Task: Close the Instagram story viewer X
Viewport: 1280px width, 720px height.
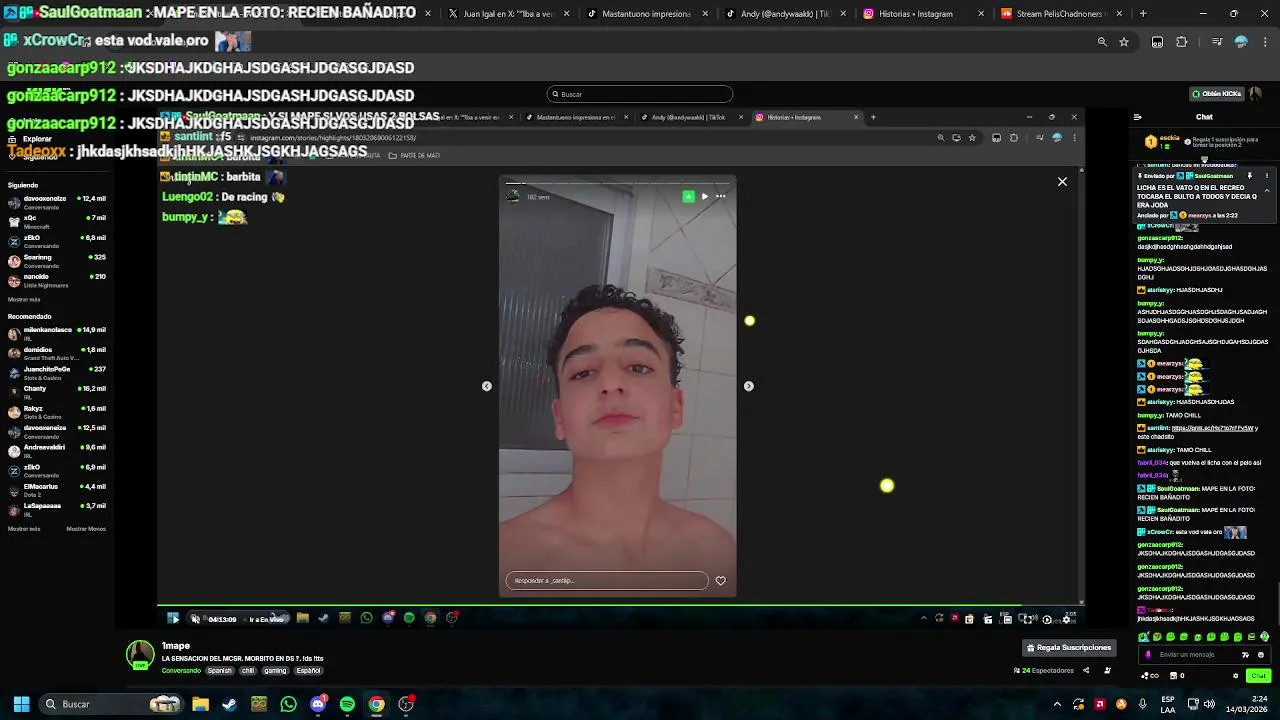Action: [1062, 182]
